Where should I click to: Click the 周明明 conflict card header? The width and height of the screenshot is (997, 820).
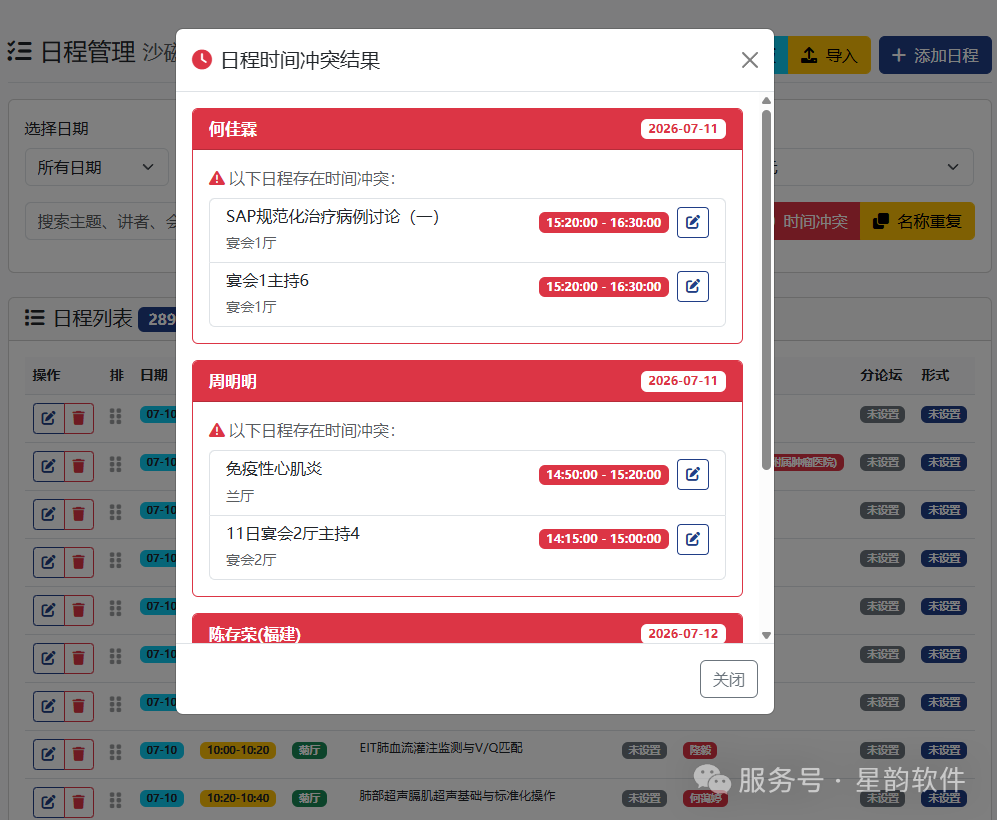pos(467,381)
